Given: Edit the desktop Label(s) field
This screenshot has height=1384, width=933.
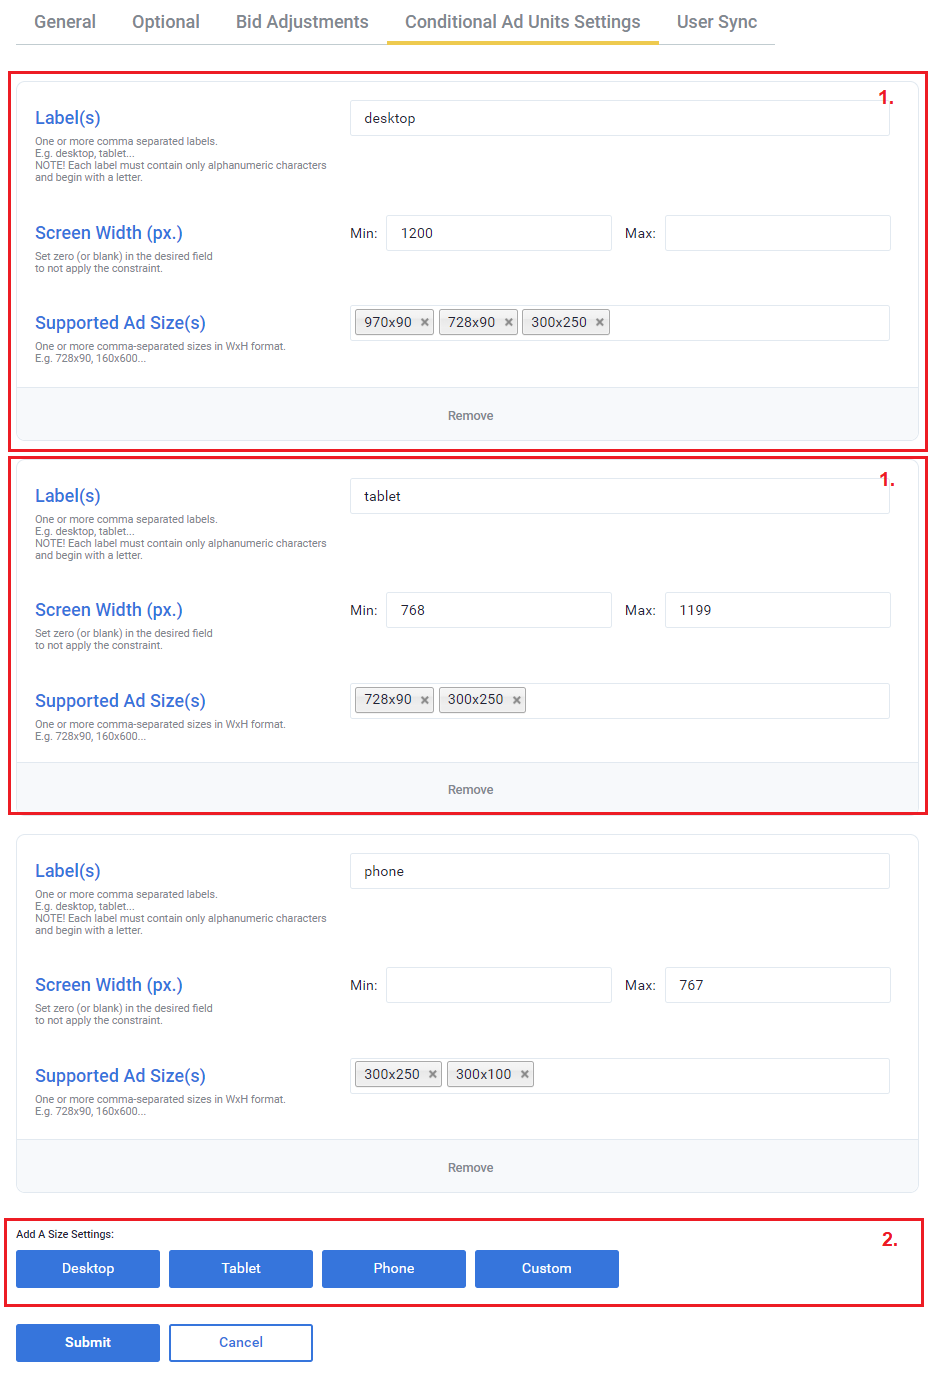Looking at the screenshot, I should tap(619, 118).
